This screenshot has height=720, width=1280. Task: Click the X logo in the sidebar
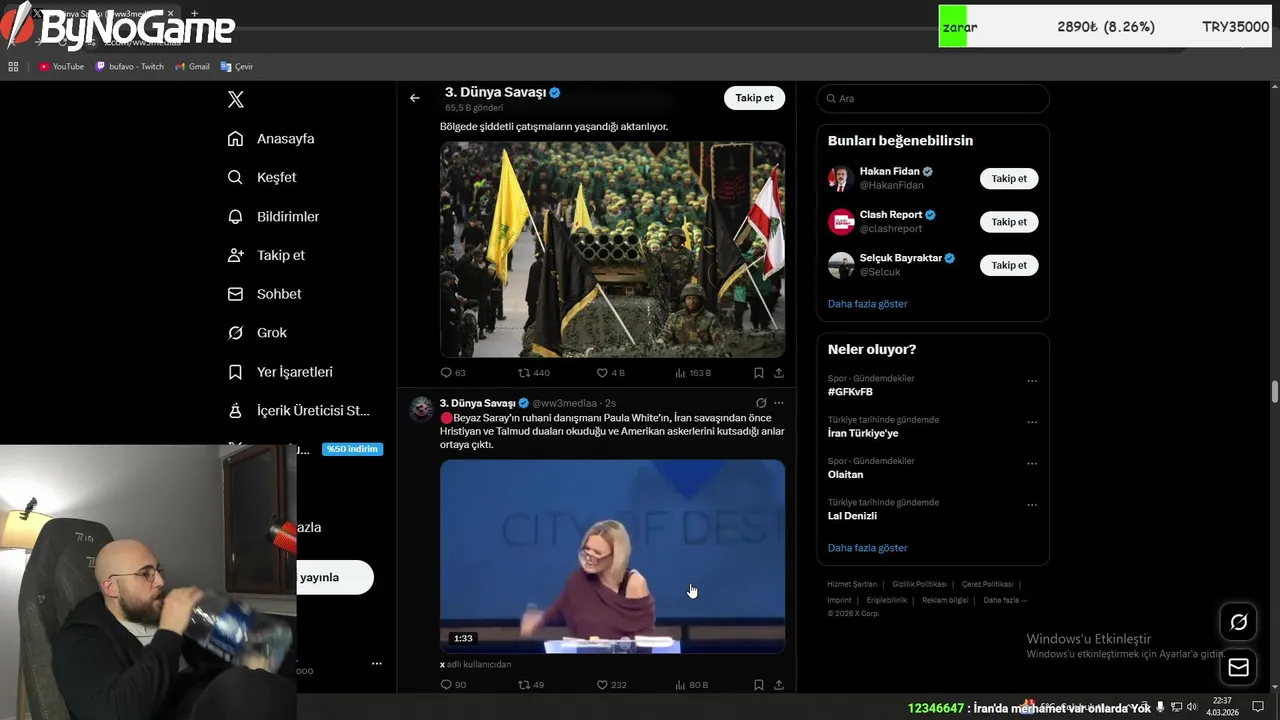pyautogui.click(x=236, y=99)
